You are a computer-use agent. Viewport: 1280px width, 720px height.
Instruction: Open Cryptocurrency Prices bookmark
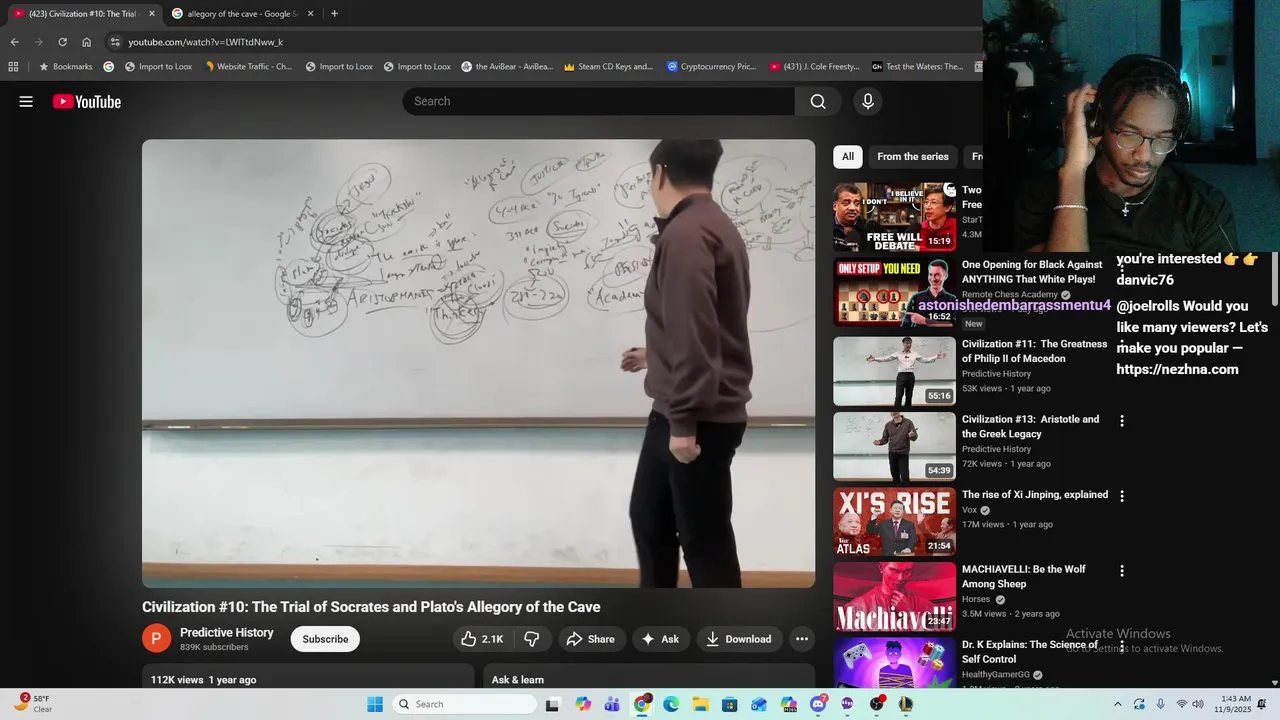tap(711, 67)
